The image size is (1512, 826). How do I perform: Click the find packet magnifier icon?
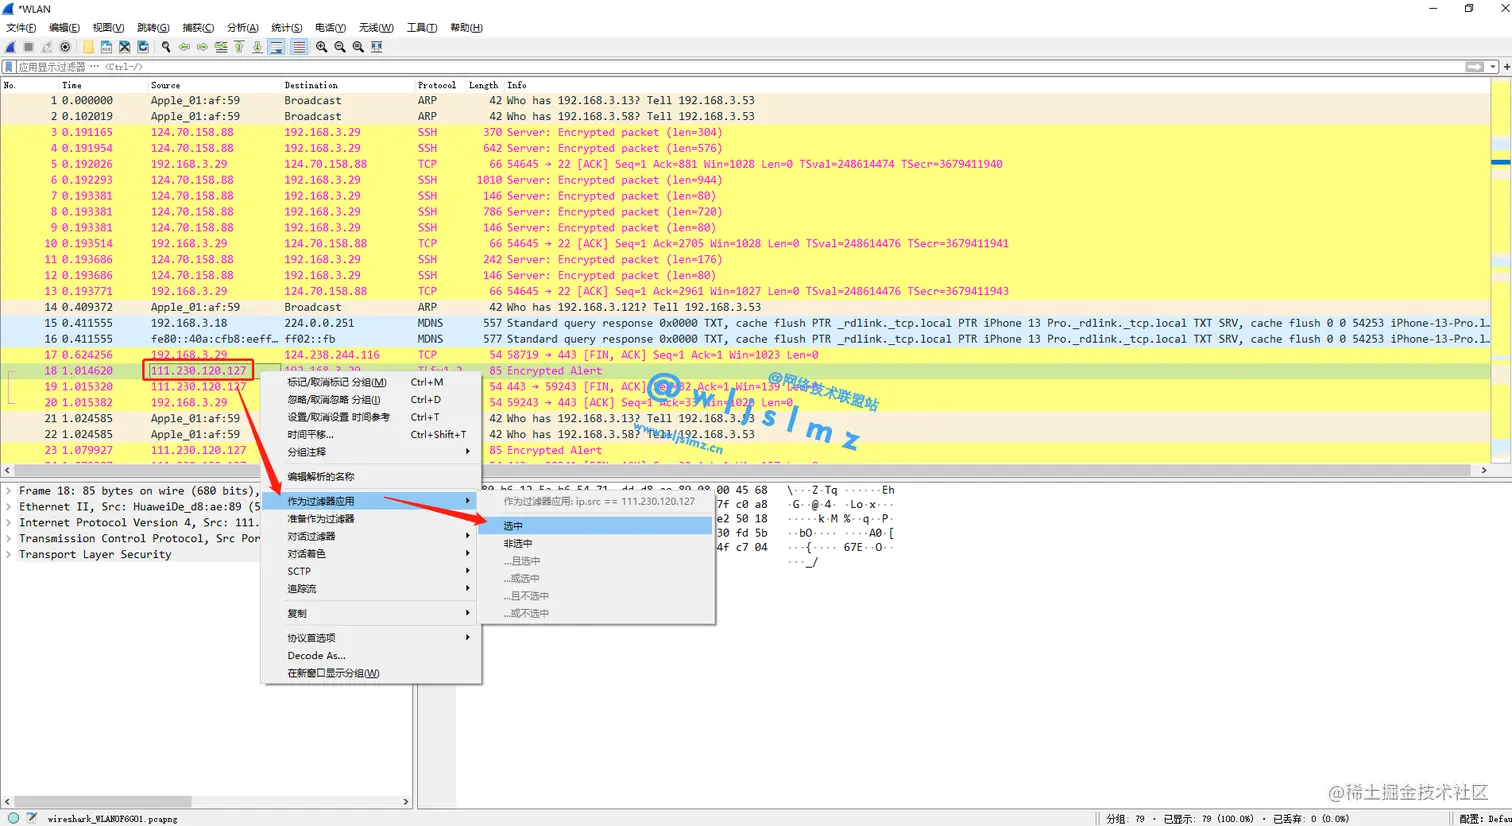coord(166,47)
